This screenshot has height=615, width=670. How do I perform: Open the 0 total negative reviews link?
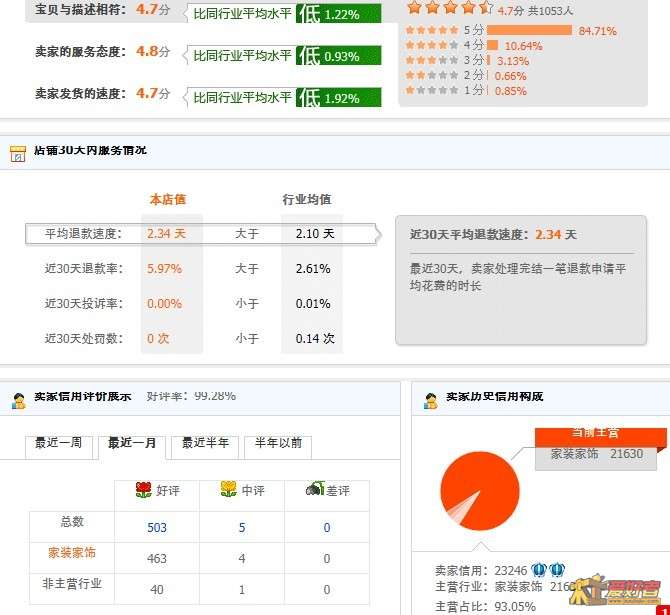327,527
